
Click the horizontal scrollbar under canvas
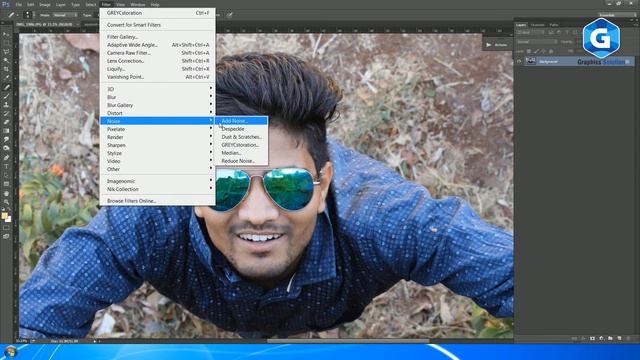click(348, 341)
